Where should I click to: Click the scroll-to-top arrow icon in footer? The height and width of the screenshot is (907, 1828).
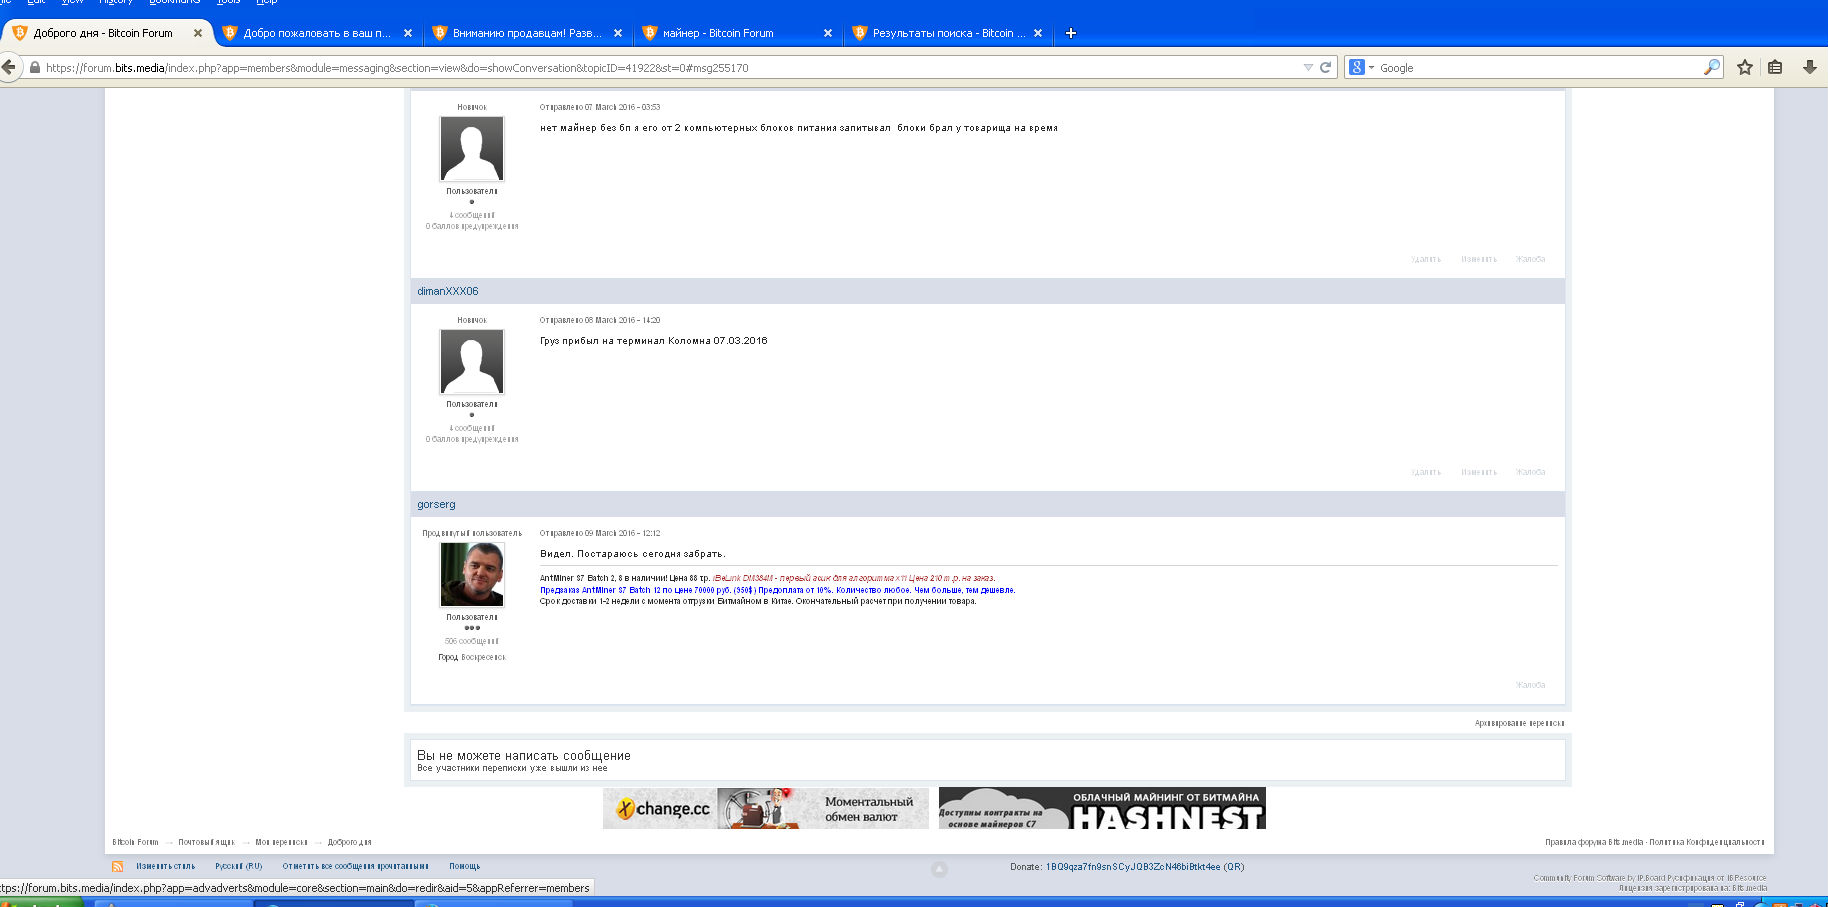pos(939,869)
